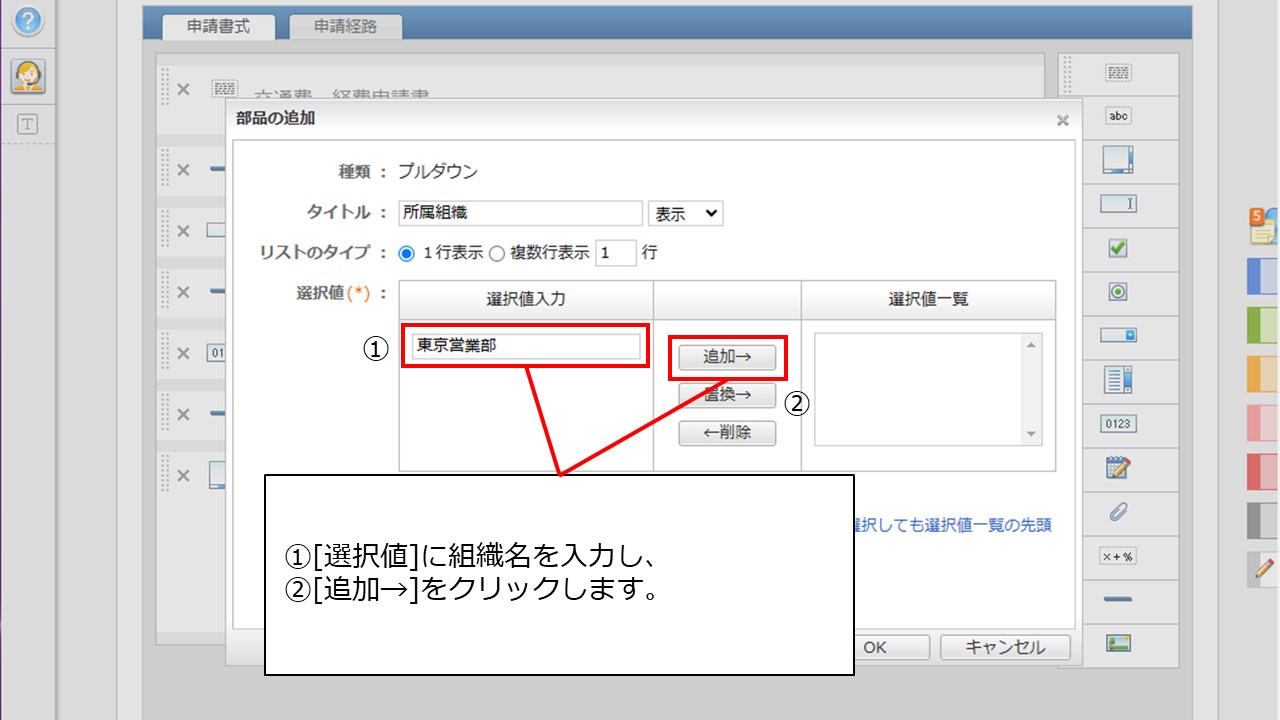Click the ←削除 button
The height and width of the screenshot is (720, 1280).
click(x=727, y=433)
